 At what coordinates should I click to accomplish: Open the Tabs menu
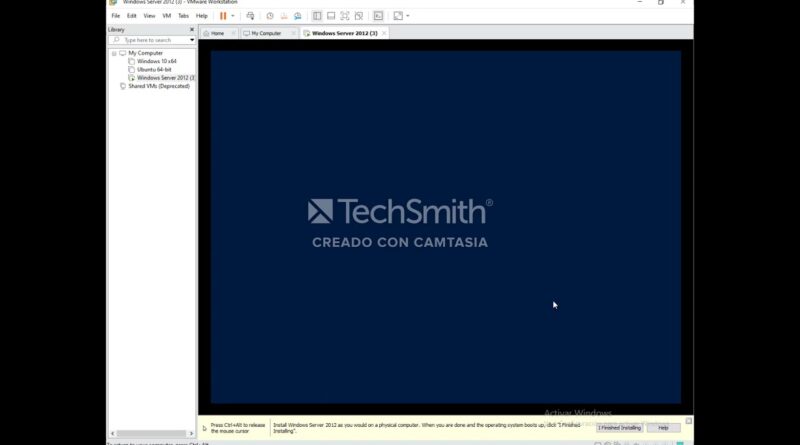[x=183, y=16]
